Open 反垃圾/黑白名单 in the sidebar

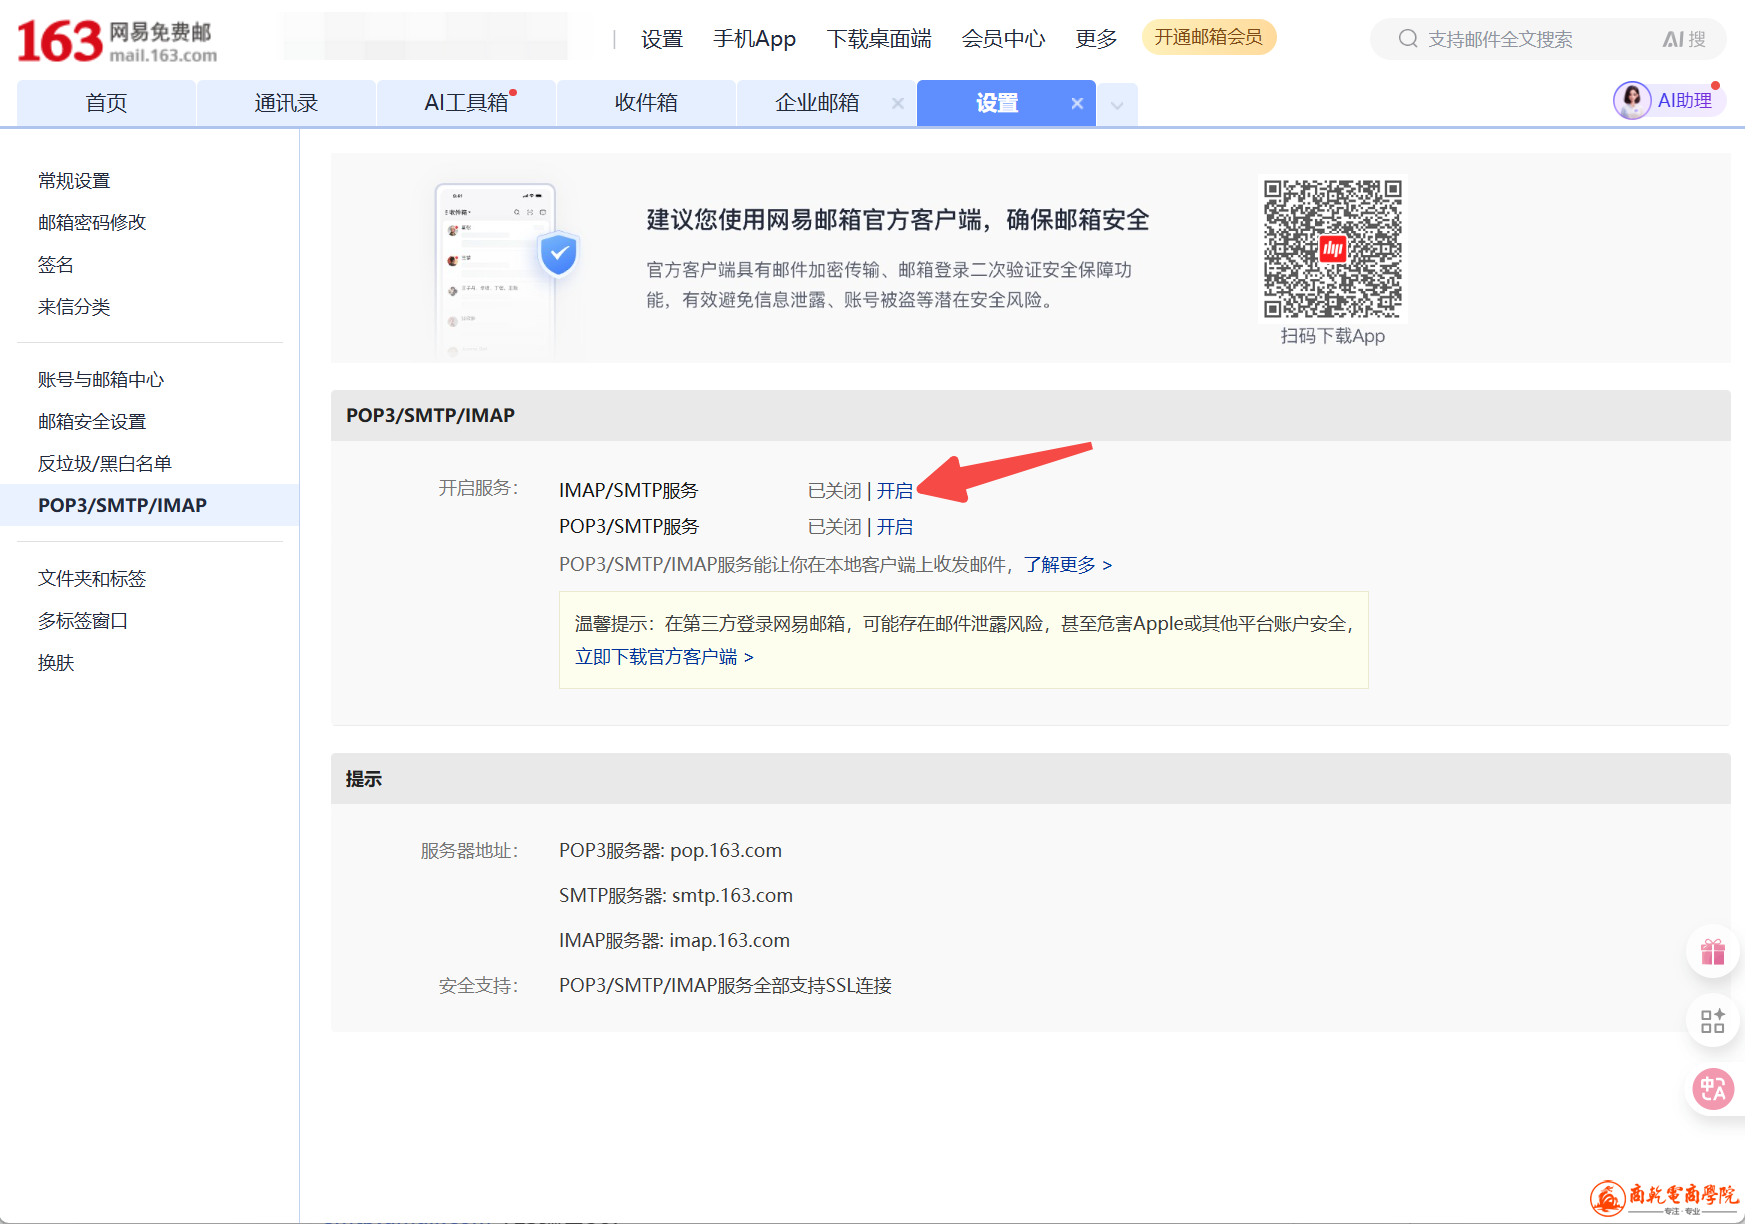[x=105, y=464]
